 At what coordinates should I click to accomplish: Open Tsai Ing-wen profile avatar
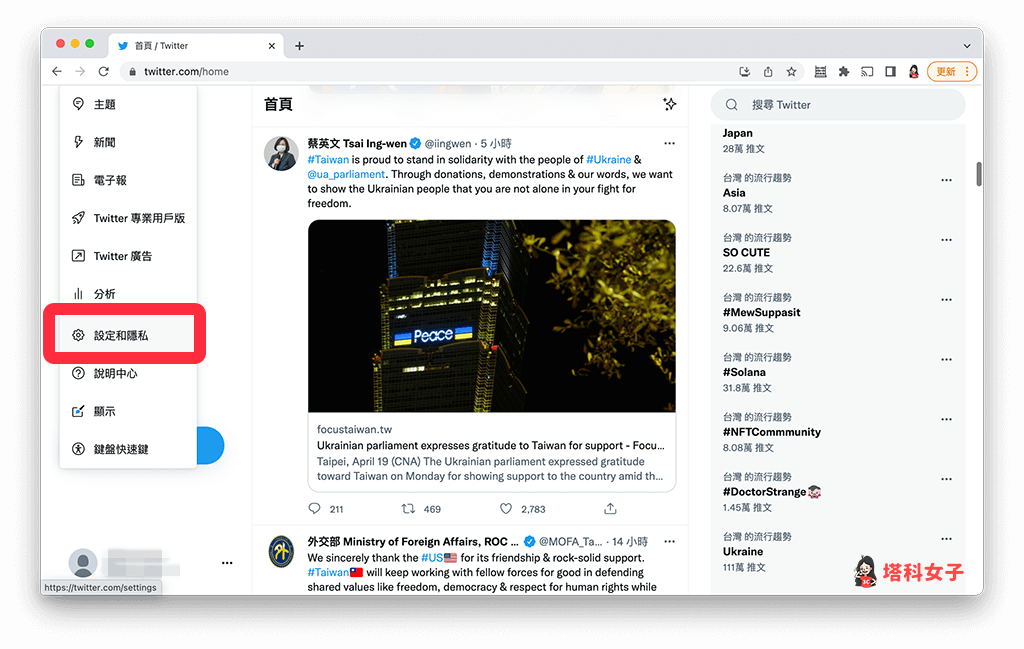coord(281,153)
